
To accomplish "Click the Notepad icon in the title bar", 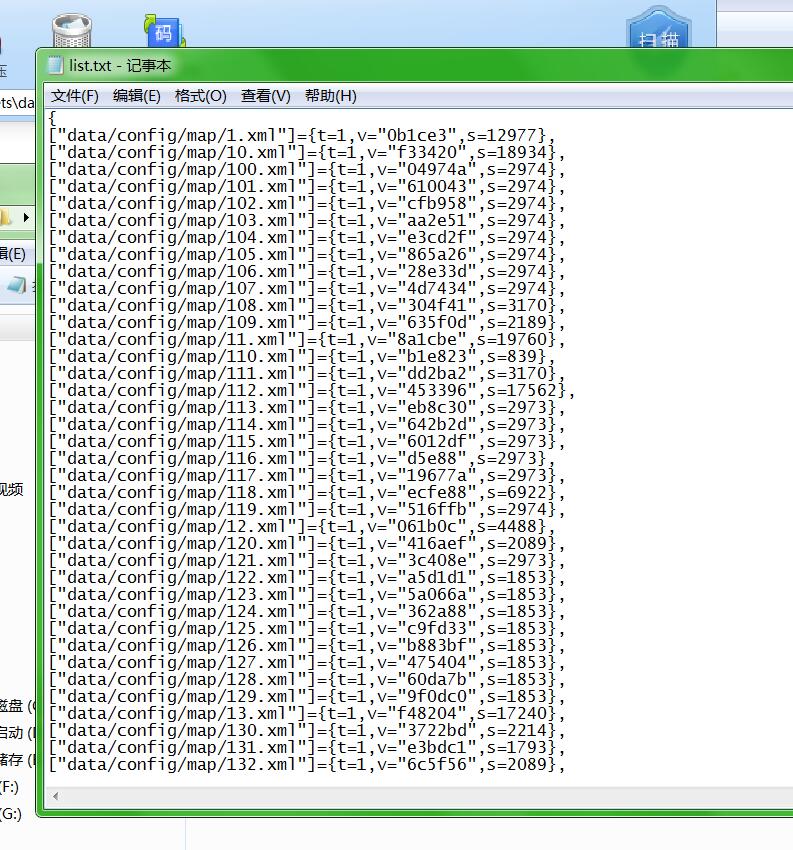I will pos(55,66).
